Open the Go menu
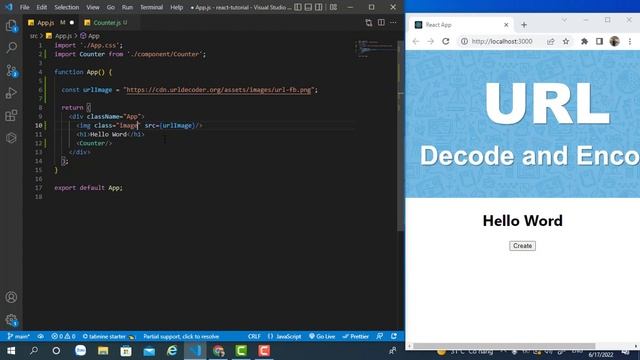Screen dimensions: 640x360 point(111,7)
